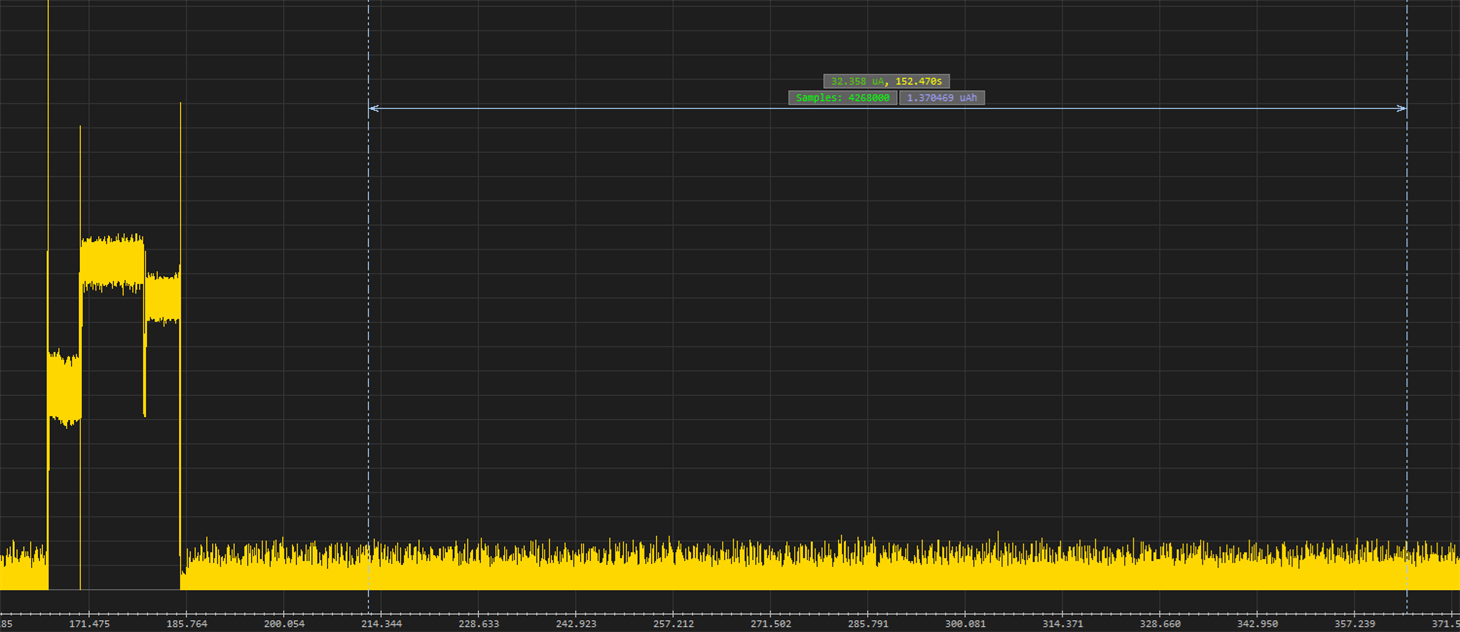1460x632 pixels.
Task: Click the 185.764 time axis label
Action: [185, 622]
